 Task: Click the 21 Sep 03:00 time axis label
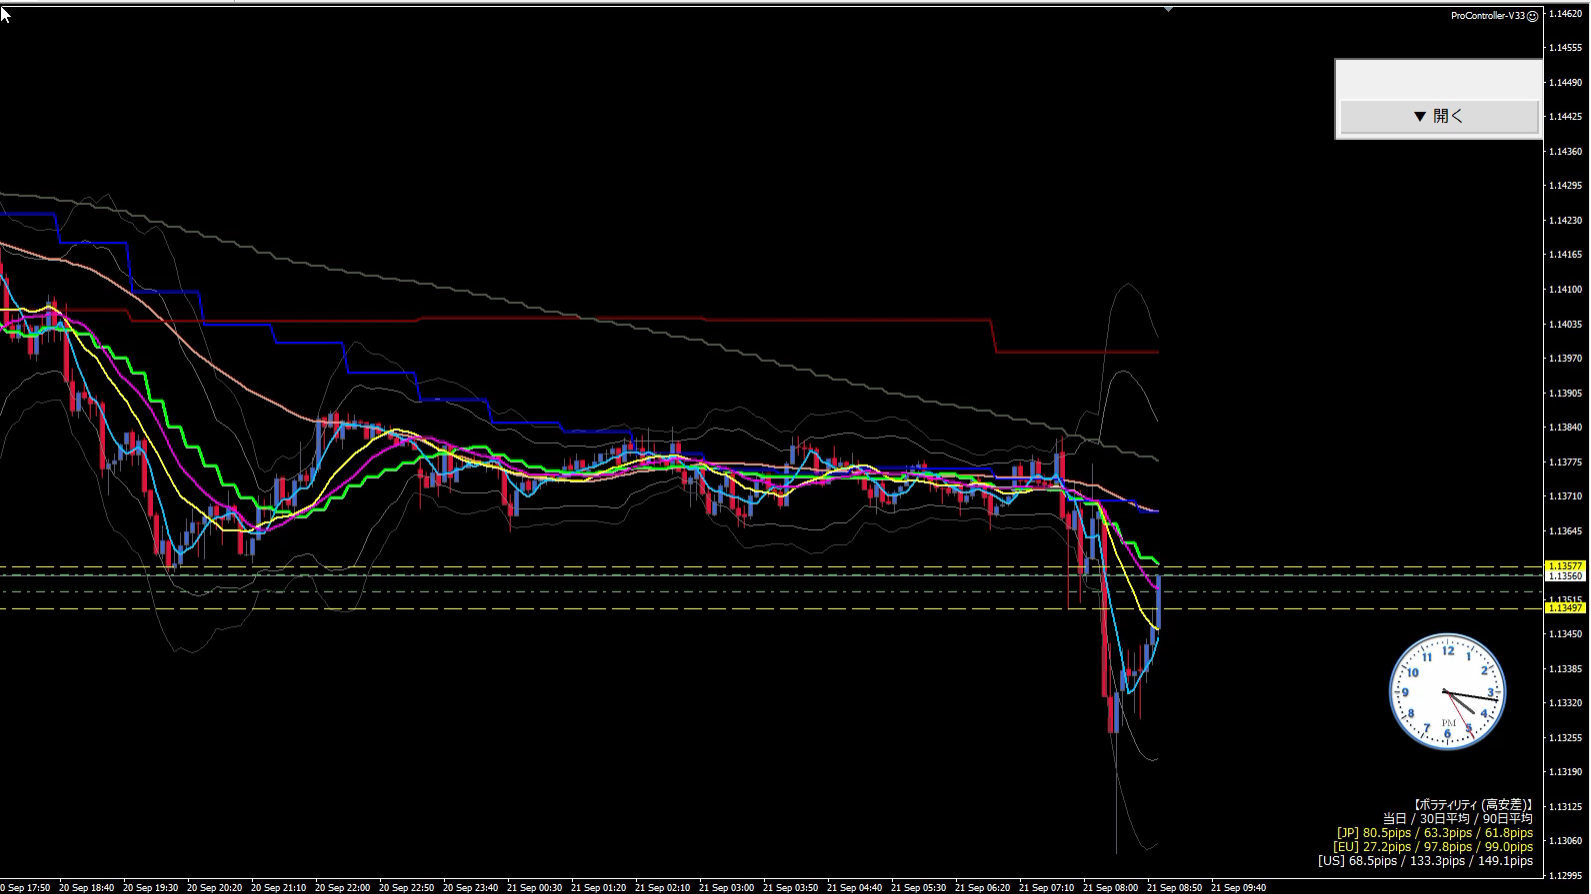[x=726, y=887]
